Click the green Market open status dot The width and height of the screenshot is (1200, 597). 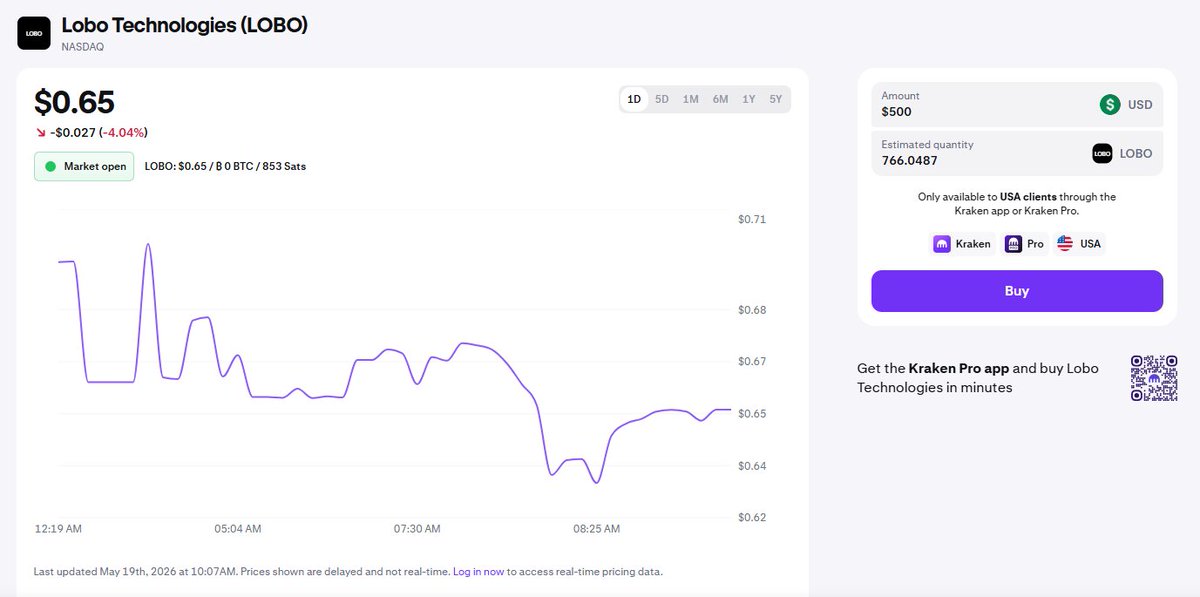click(x=50, y=166)
